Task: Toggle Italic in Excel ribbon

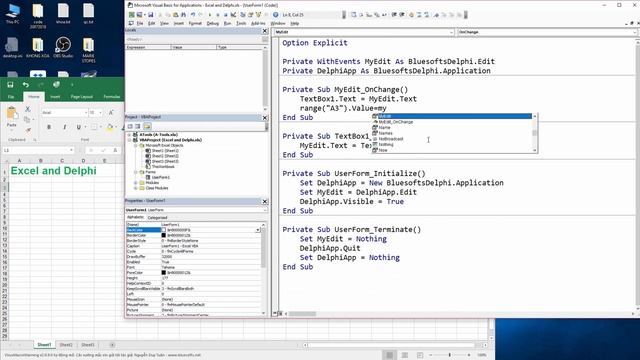Action: point(64,127)
